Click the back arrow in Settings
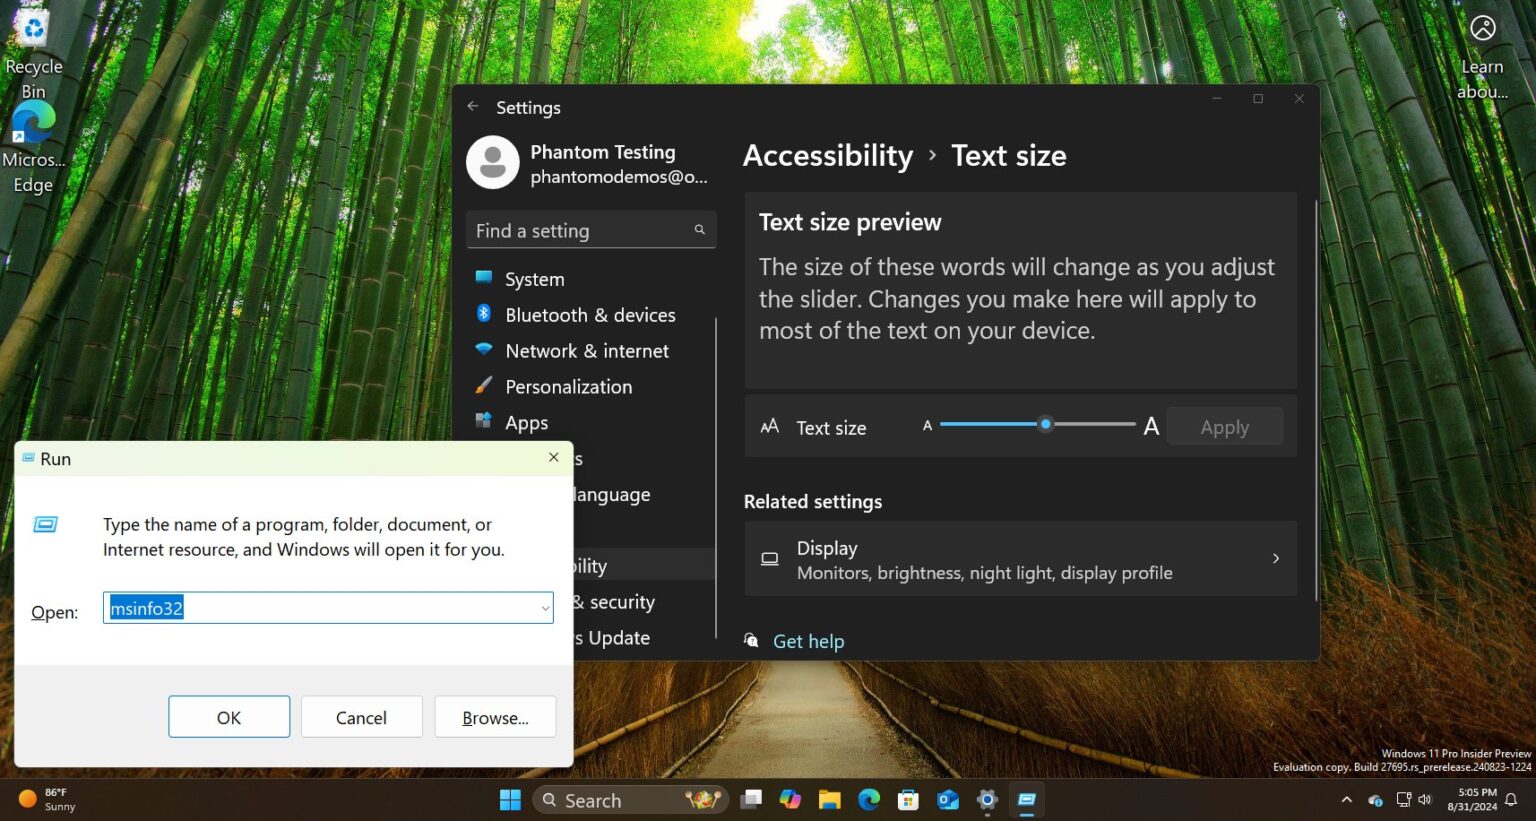The width and height of the screenshot is (1536, 821). [x=472, y=106]
